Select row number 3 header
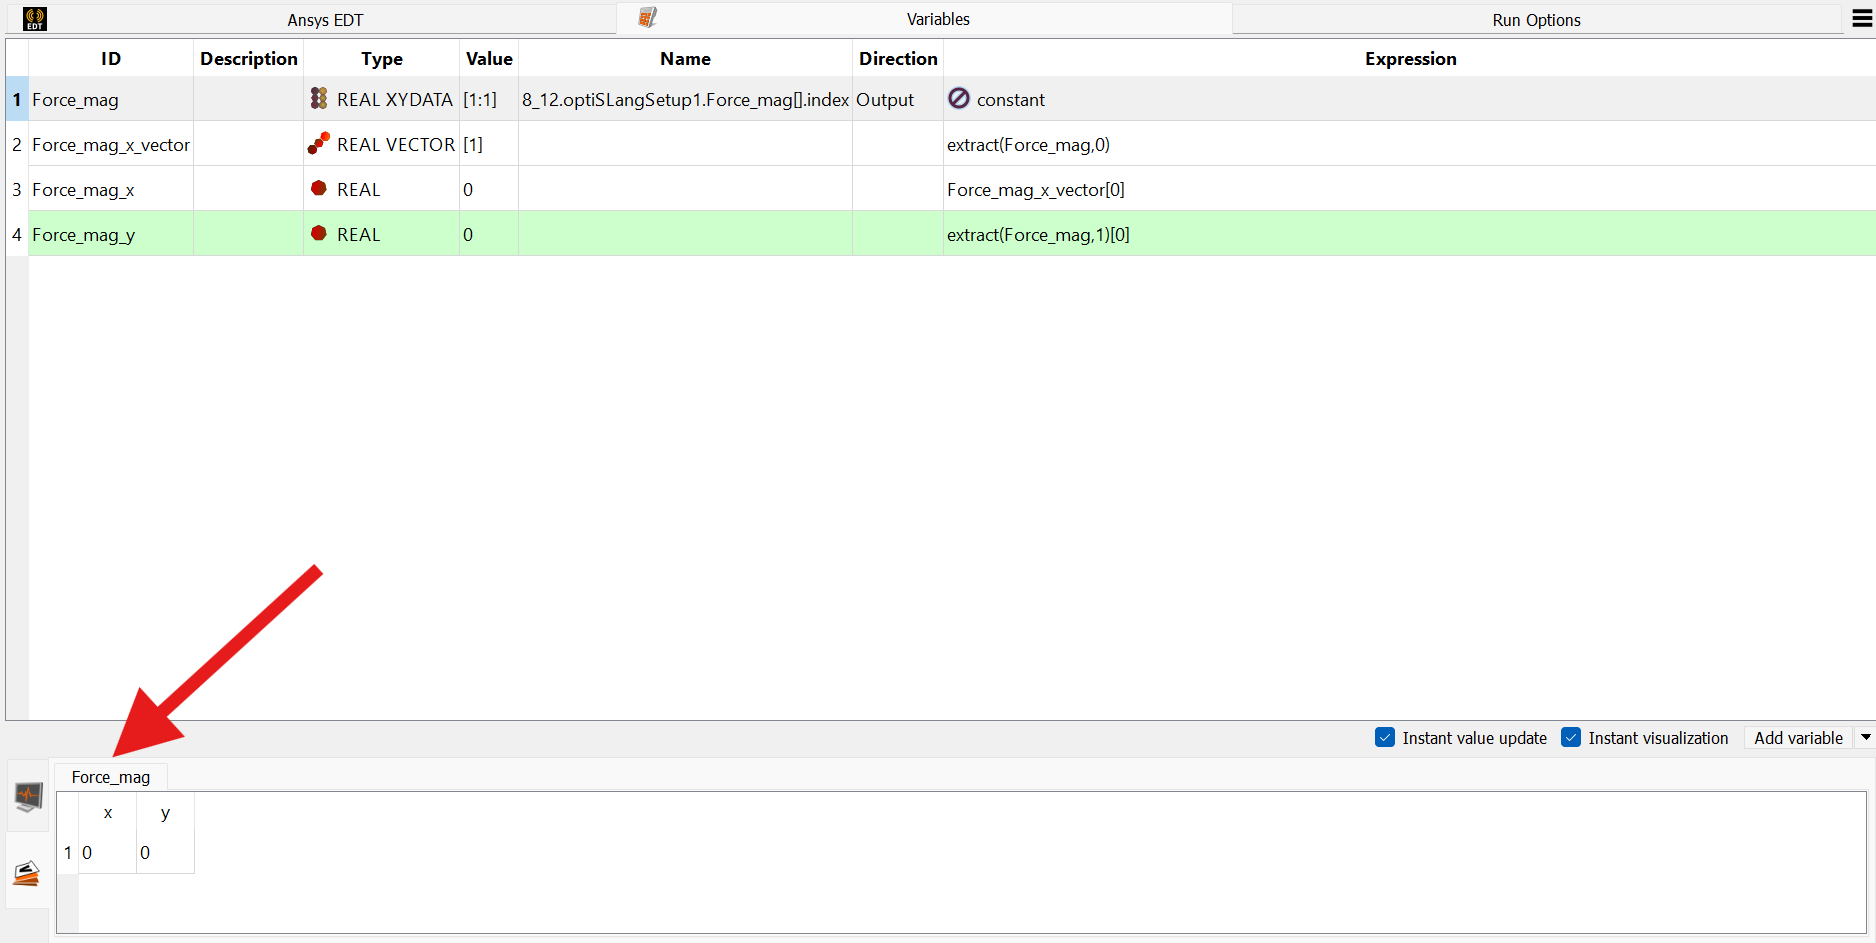1876x943 pixels. [x=17, y=190]
